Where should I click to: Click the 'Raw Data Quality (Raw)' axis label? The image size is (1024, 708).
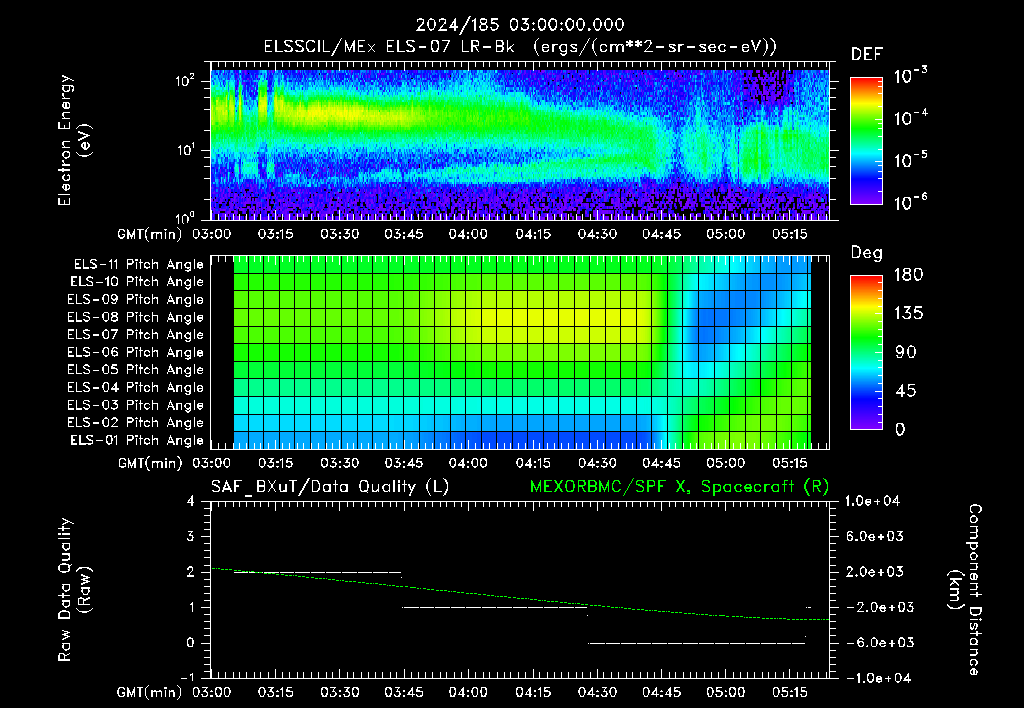pos(74,590)
